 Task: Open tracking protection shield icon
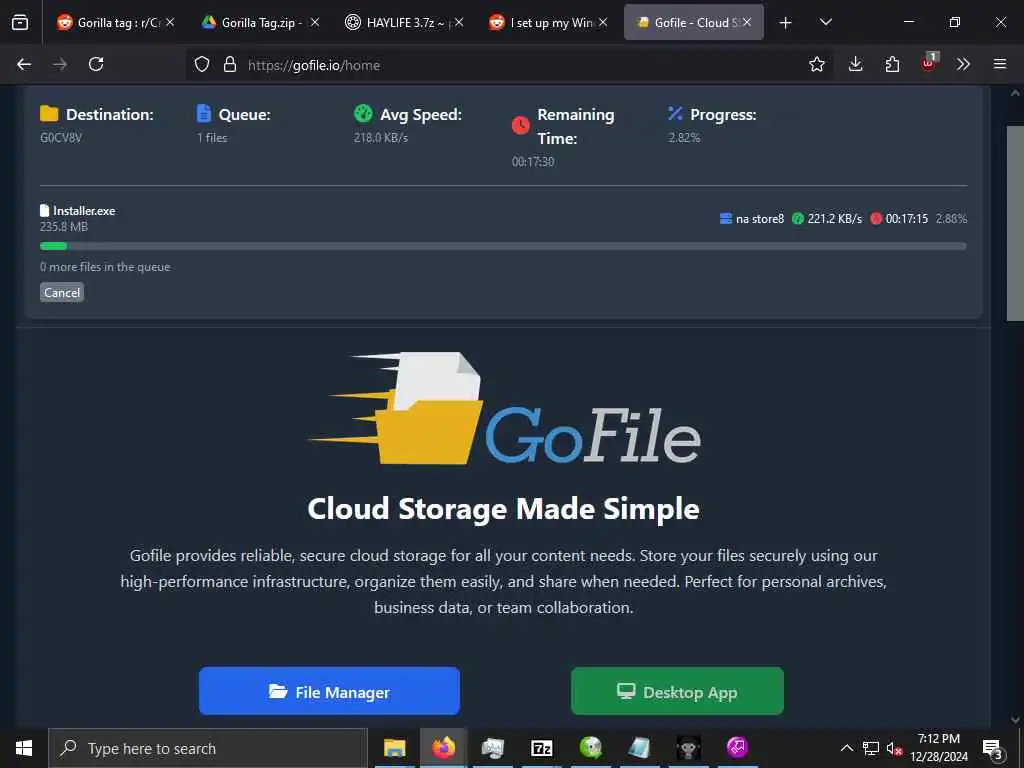(202, 64)
